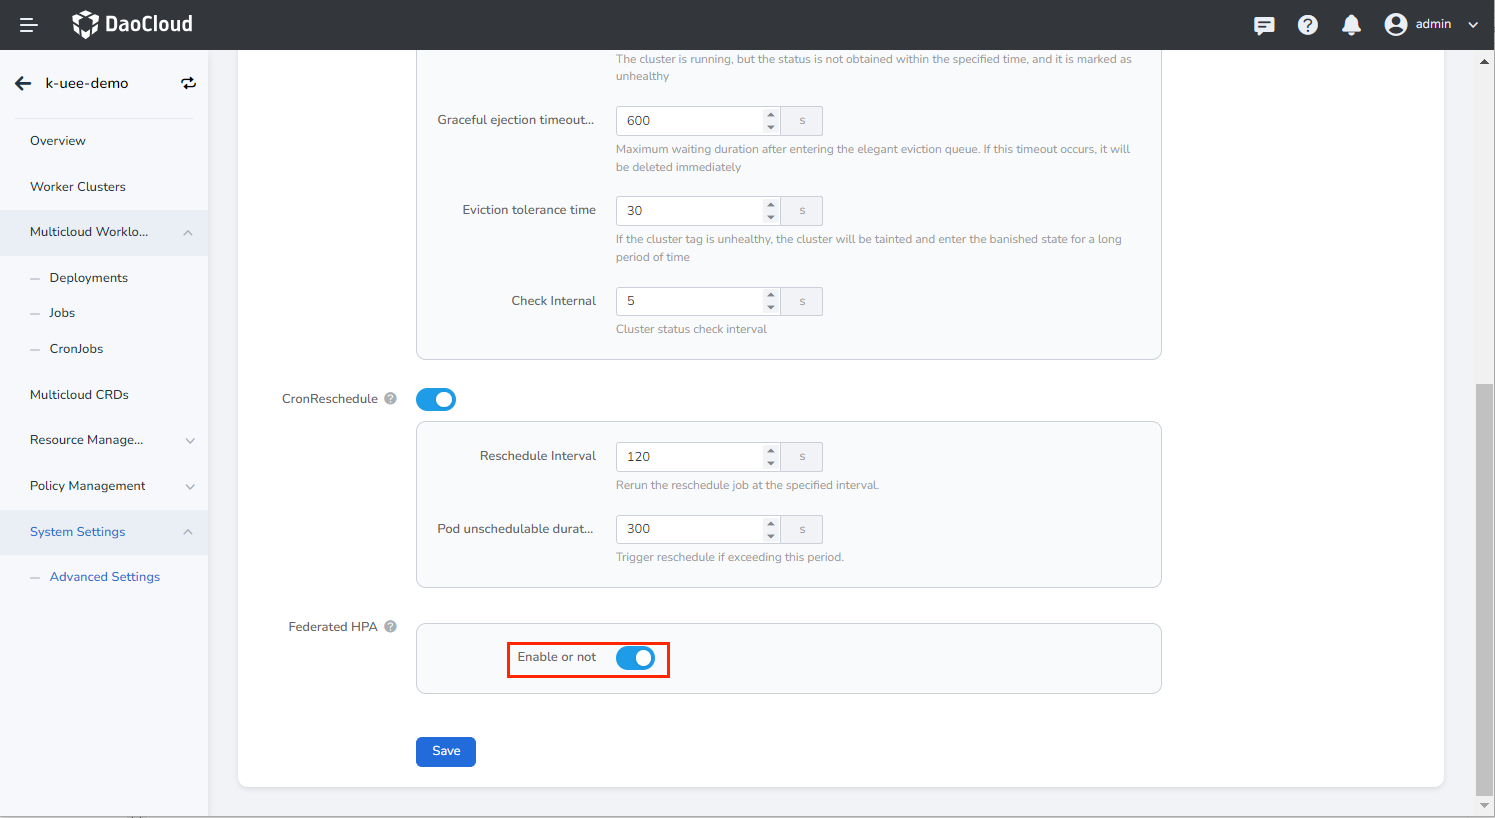Click the cluster switch refresh icon
This screenshot has width=1495, height=818.
click(x=188, y=83)
